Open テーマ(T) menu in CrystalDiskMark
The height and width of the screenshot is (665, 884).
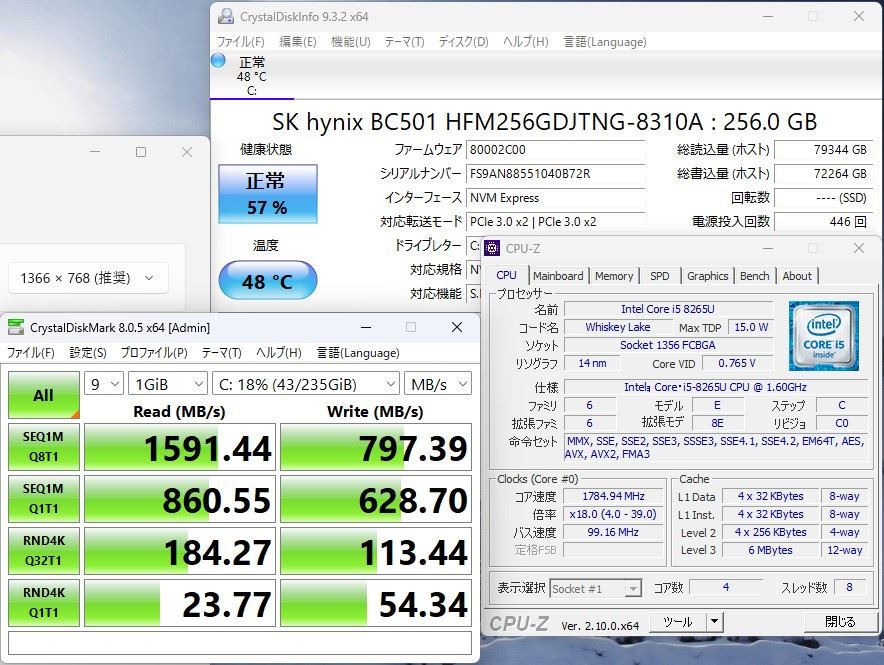click(x=222, y=353)
